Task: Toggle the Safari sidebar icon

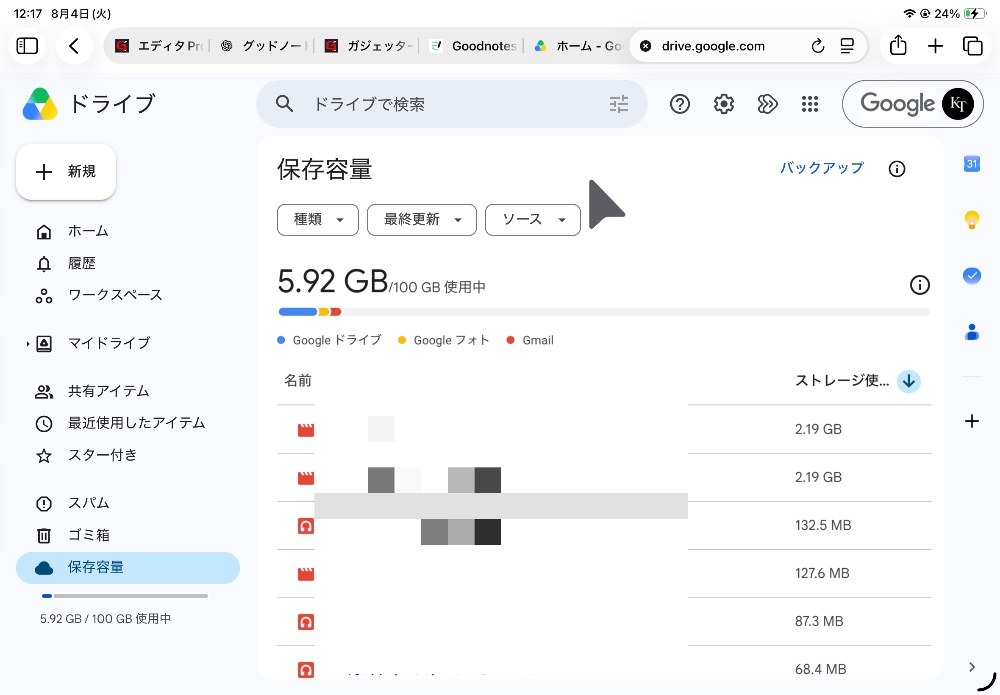Action: click(27, 46)
